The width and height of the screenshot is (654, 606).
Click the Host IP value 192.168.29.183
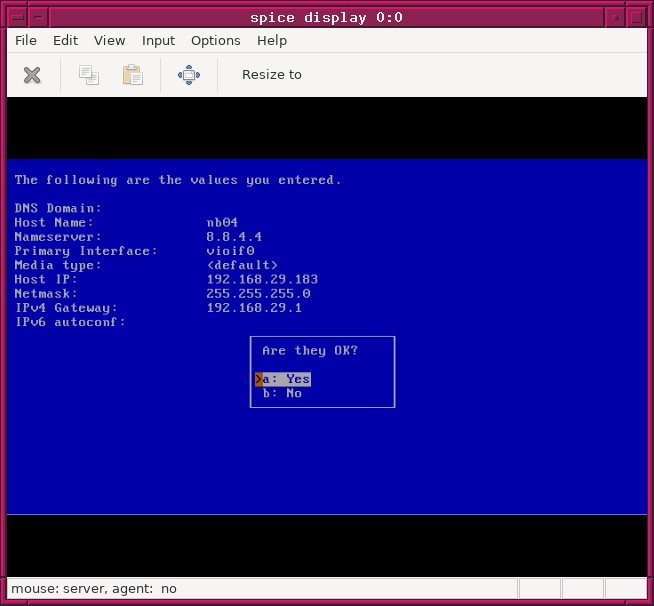pos(262,279)
